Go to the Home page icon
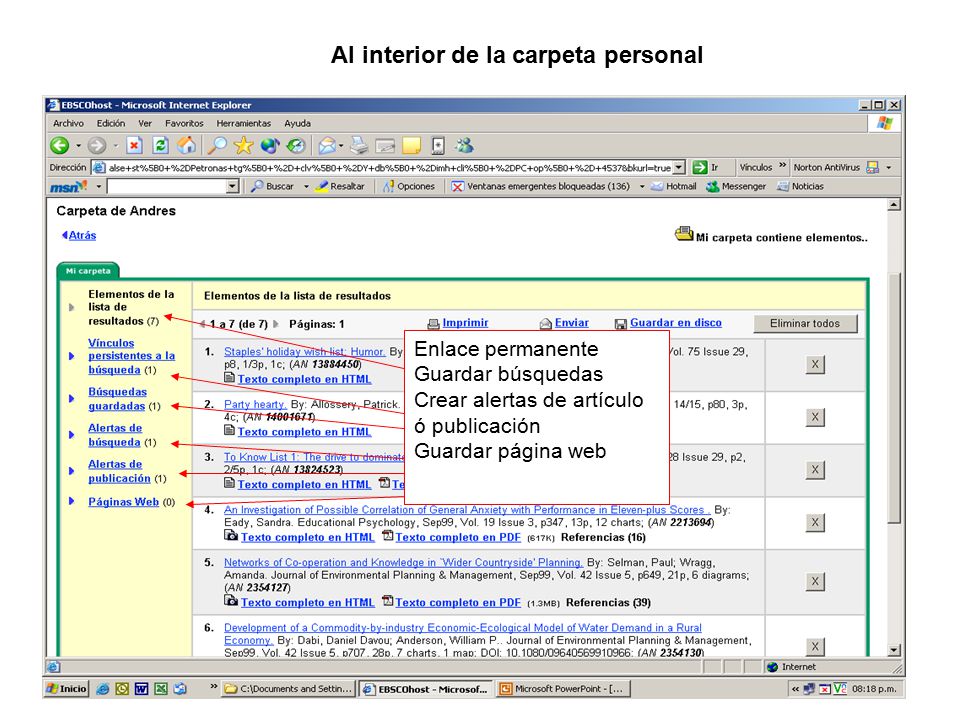The height and width of the screenshot is (720, 960). [x=187, y=146]
